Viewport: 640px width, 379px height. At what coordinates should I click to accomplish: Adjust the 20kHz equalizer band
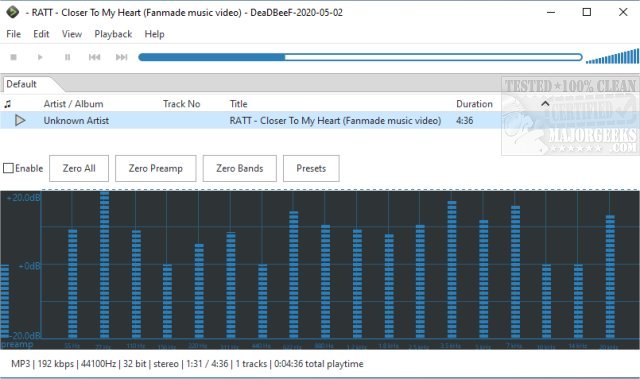[610, 277]
